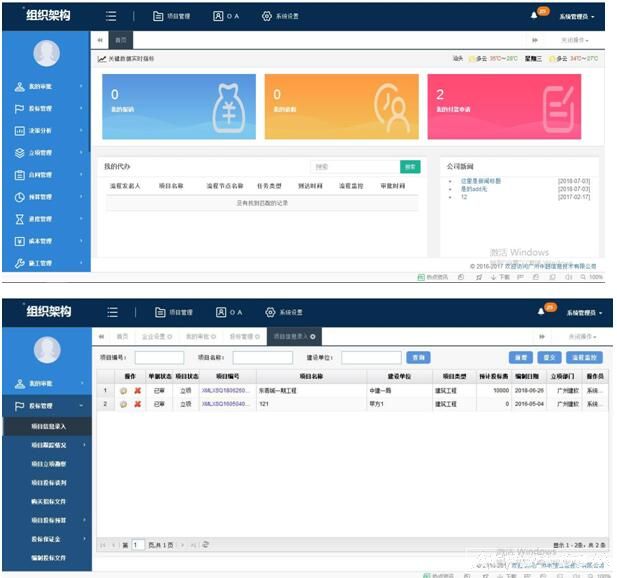Viewport: 617px width, 578px height.
Task: Select 项目立项勘察 in the sidebar submenu
Action: [x=48, y=464]
